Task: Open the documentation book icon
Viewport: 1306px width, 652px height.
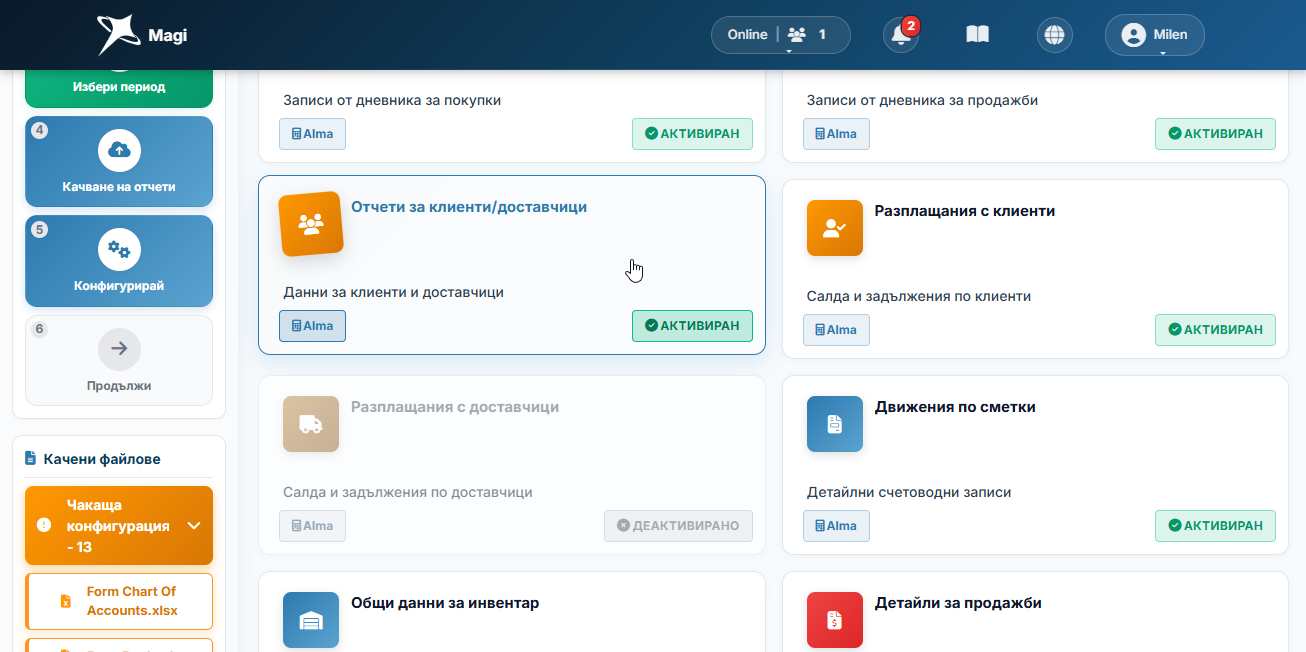Action: (x=977, y=35)
